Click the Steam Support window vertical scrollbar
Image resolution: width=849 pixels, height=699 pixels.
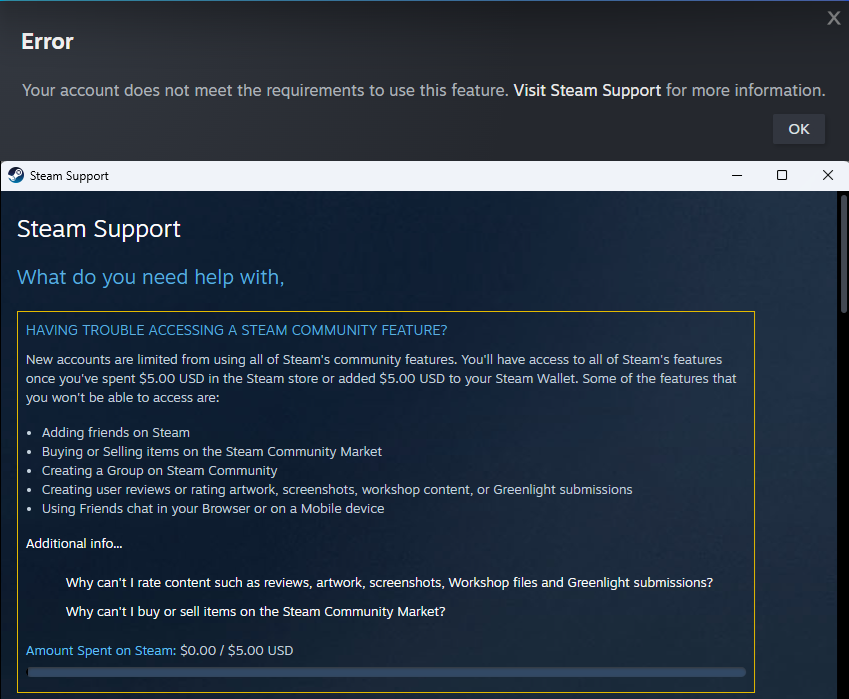tap(844, 254)
